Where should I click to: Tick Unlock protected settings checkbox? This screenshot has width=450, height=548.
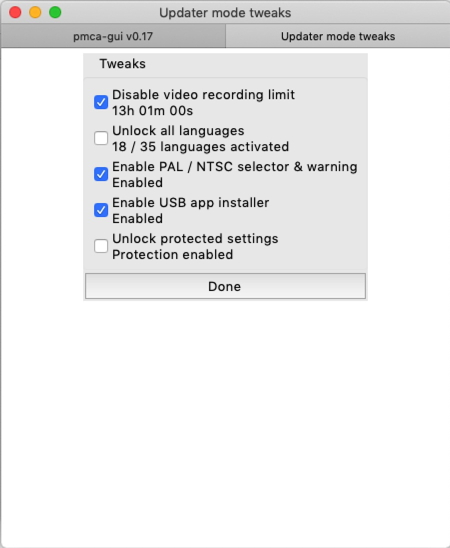tap(101, 246)
